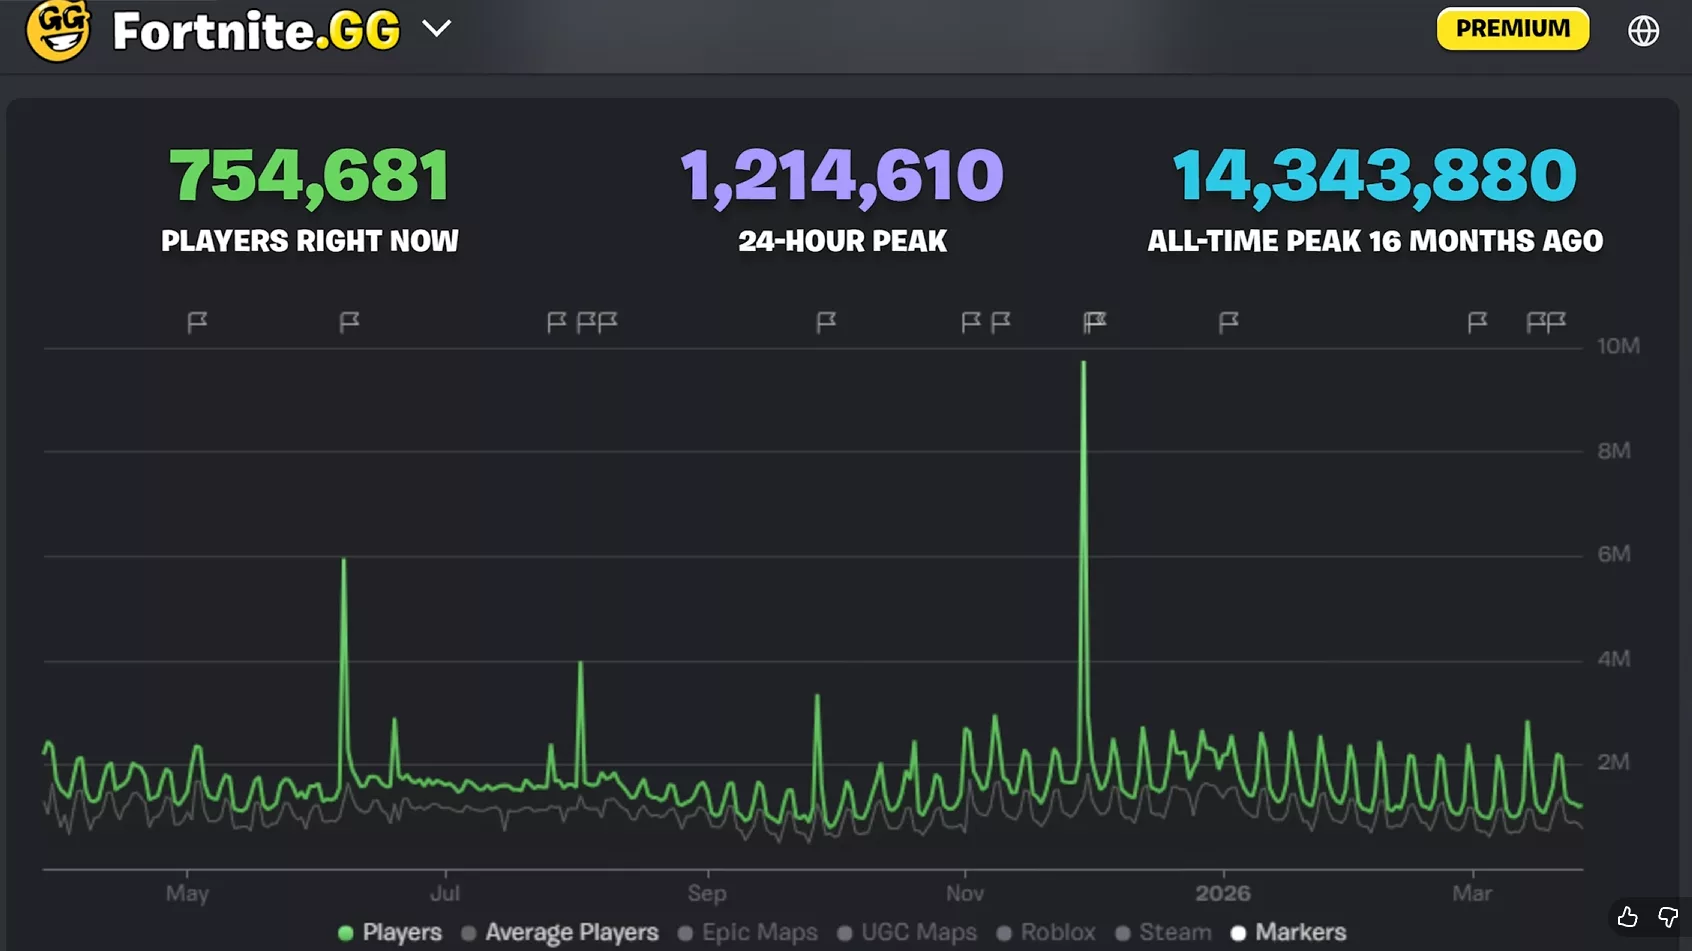Image resolution: width=1692 pixels, height=951 pixels.
Task: Click the Fortnite.GG smiley logo
Action: 59,30
